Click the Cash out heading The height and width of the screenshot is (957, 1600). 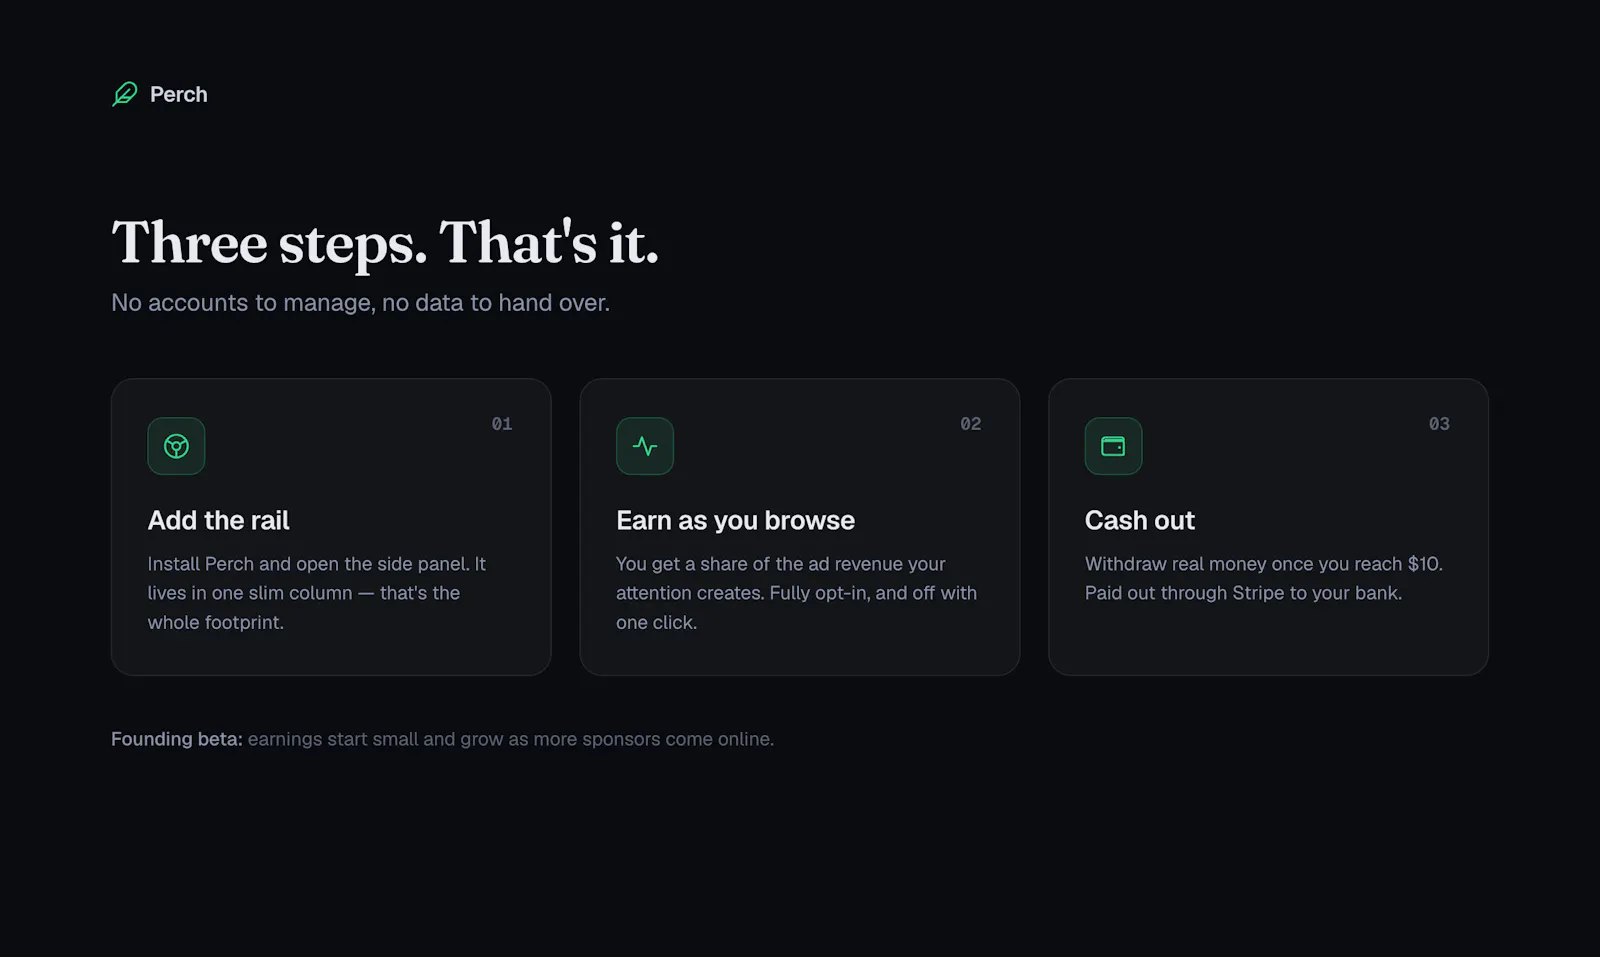pos(1140,520)
